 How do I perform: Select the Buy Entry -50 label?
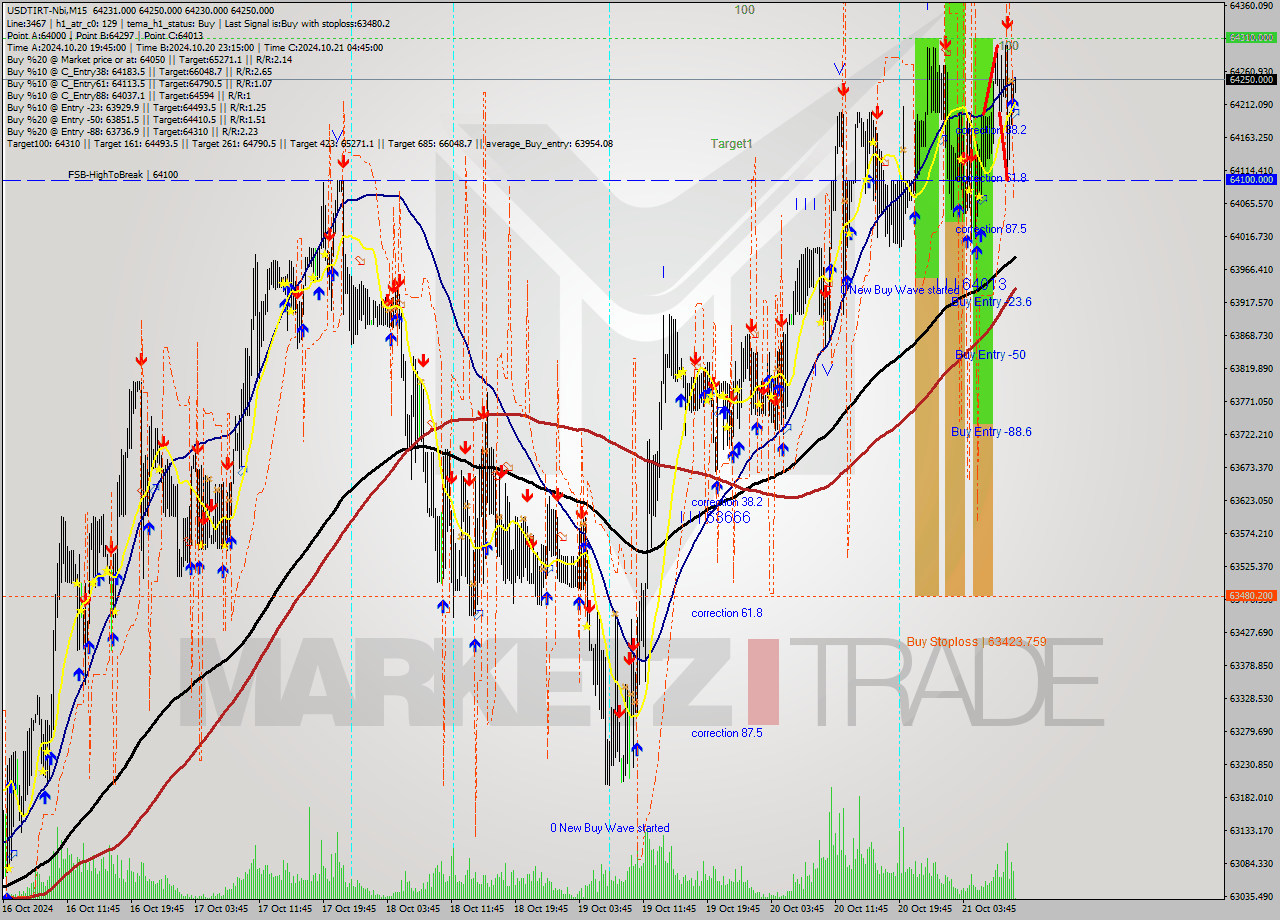pyautogui.click(x=990, y=355)
